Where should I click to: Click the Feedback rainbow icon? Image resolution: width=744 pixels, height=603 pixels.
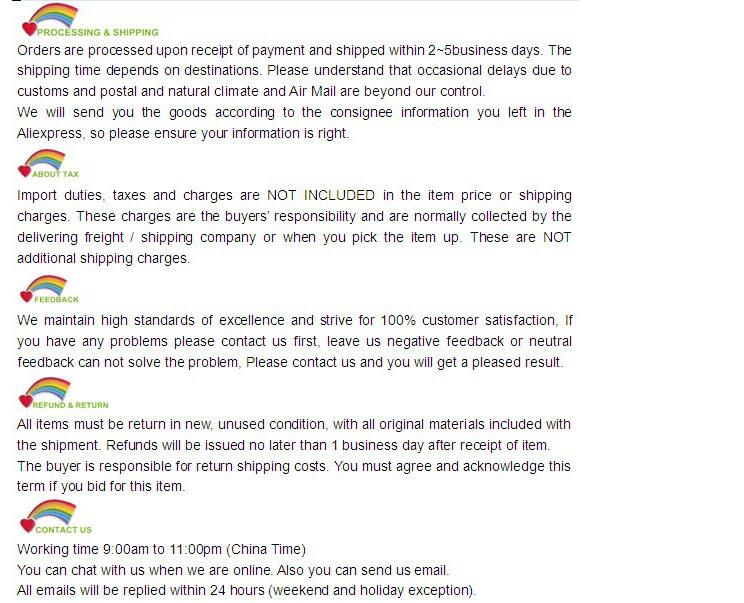click(x=46, y=286)
